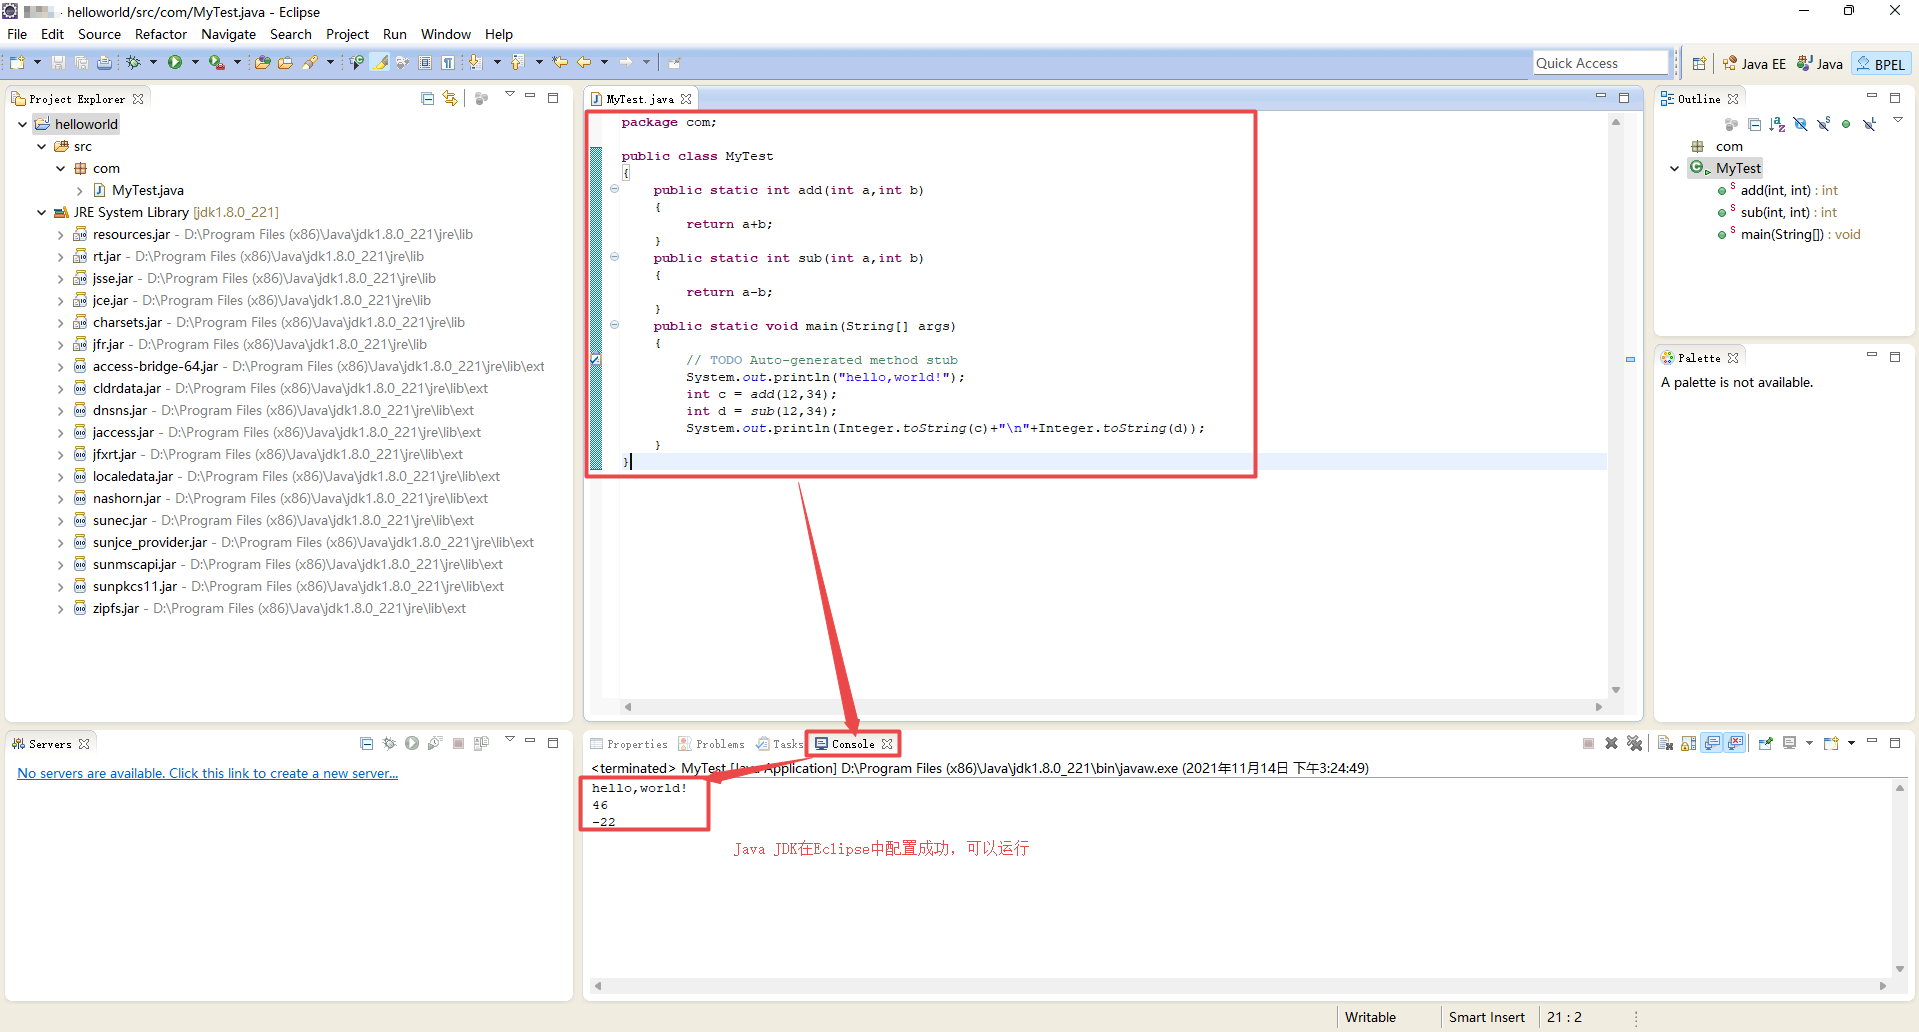Run the program with the green Run icon
The width and height of the screenshot is (1919, 1032).
(x=175, y=62)
